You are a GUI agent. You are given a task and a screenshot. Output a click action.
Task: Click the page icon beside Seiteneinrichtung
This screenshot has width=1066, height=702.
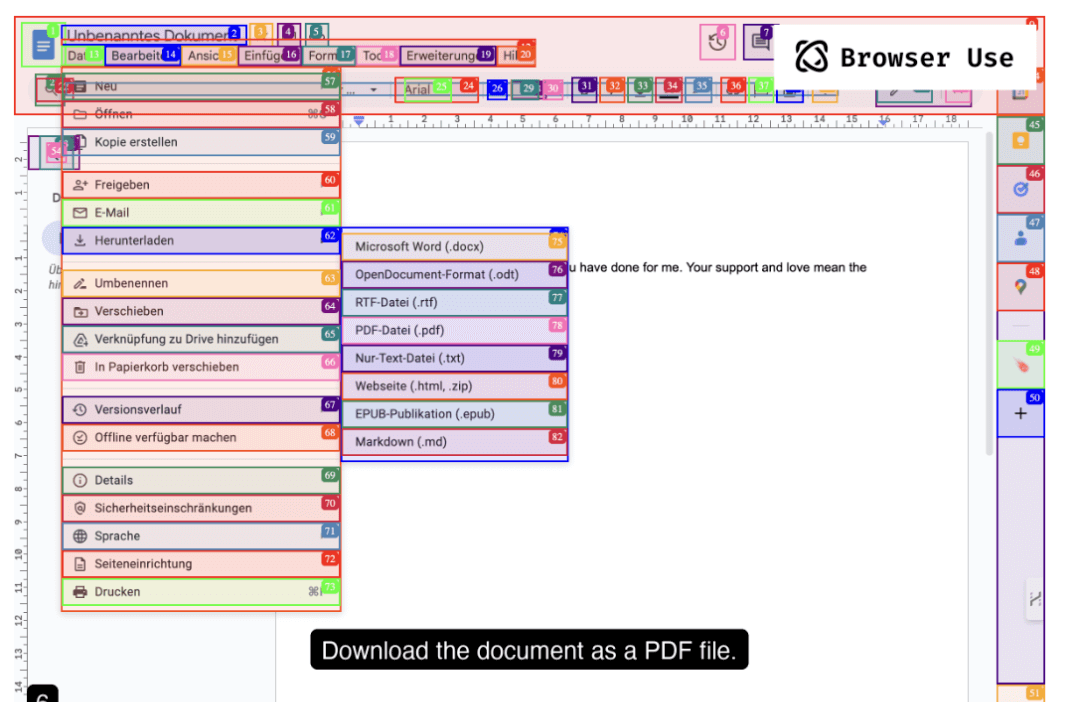coord(80,564)
